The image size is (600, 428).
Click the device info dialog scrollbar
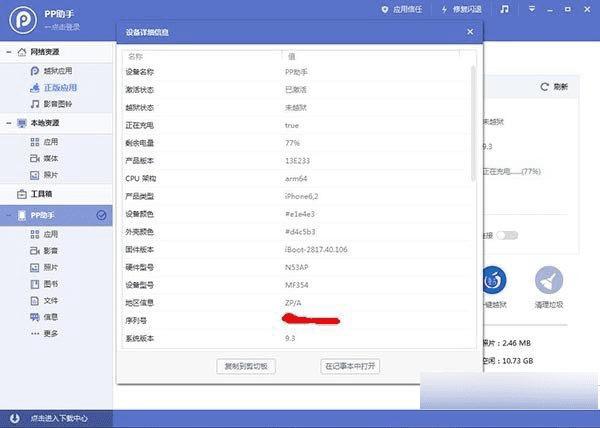tap(473, 122)
